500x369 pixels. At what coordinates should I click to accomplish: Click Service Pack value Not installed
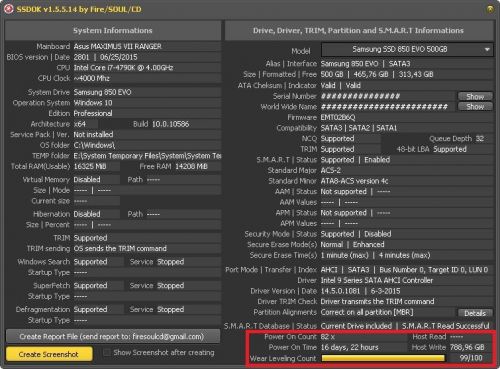[93, 135]
